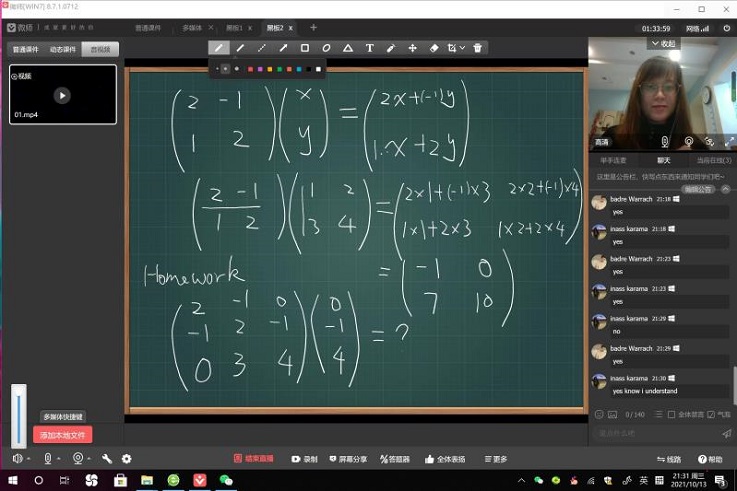Toggle the 全体禁言 mute-all checkbox
Image resolution: width=737 pixels, height=491 pixels.
(x=669, y=414)
